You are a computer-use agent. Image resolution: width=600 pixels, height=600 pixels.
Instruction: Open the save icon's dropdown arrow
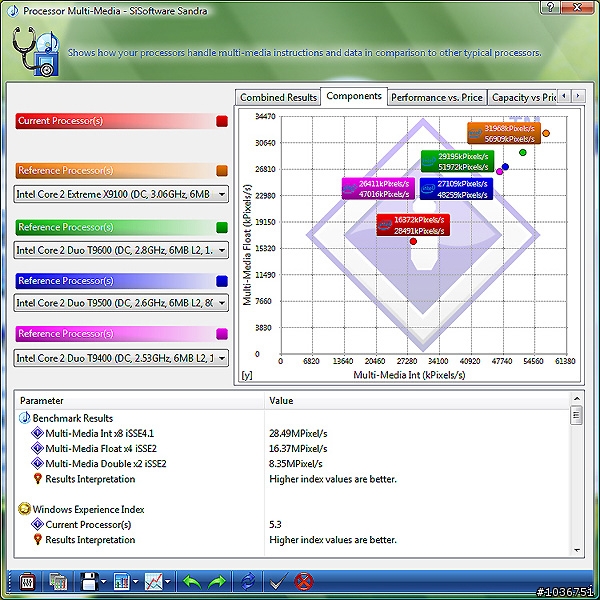(104, 582)
